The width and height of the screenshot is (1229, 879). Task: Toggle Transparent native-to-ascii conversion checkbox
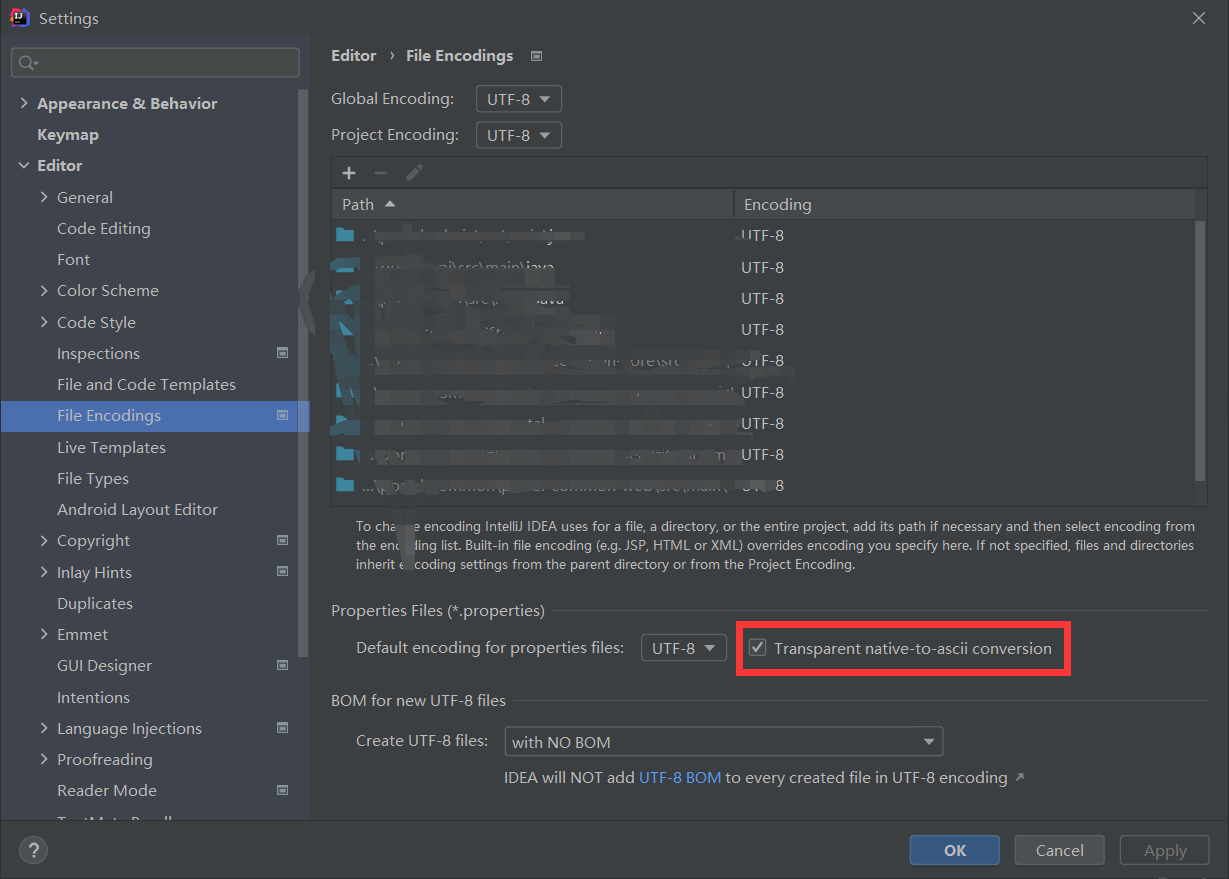coord(758,648)
